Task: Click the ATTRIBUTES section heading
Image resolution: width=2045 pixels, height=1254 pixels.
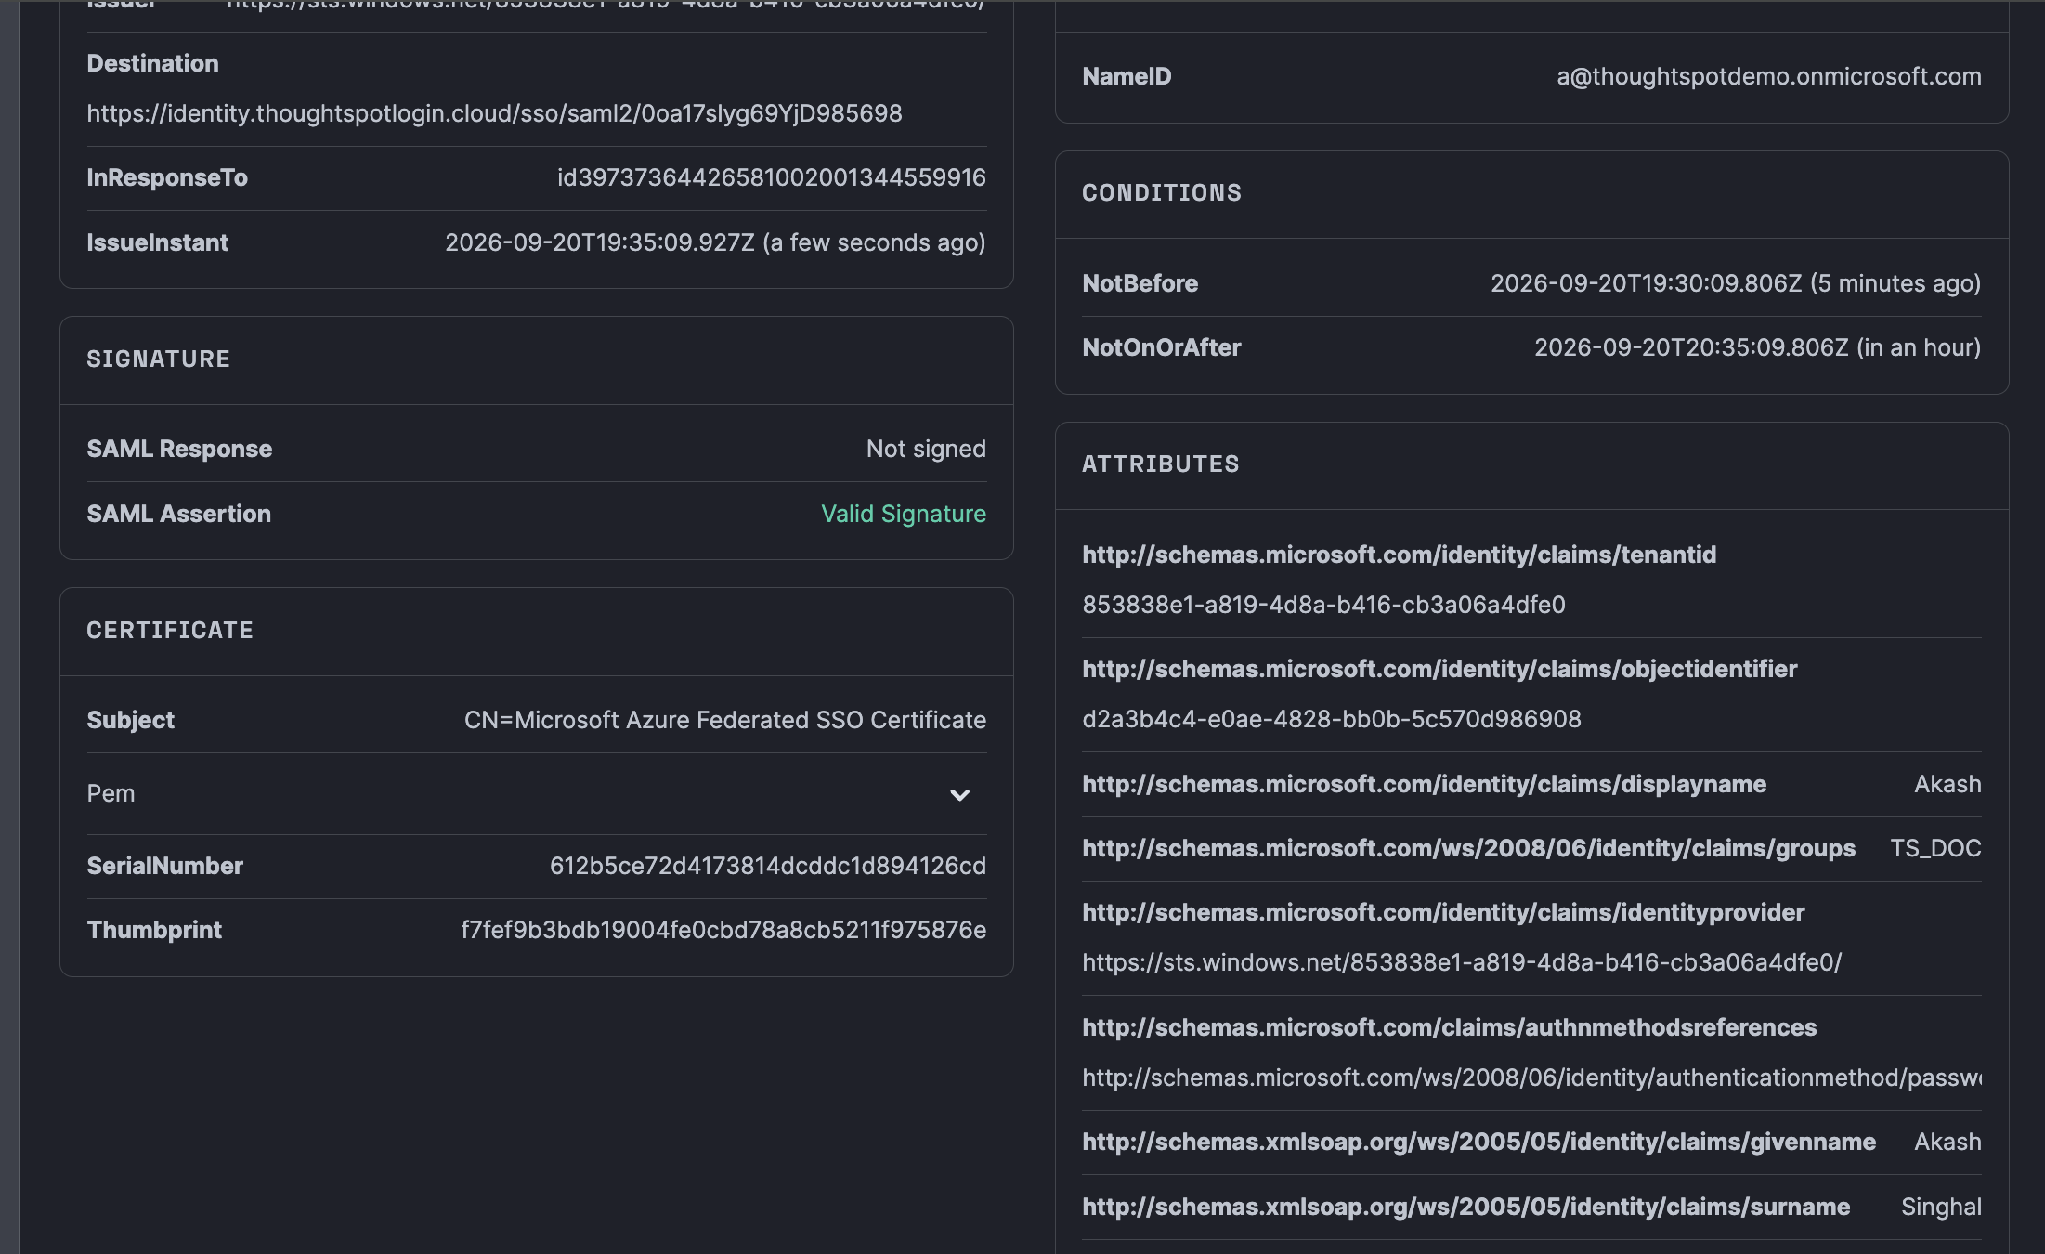Action: [x=1161, y=464]
